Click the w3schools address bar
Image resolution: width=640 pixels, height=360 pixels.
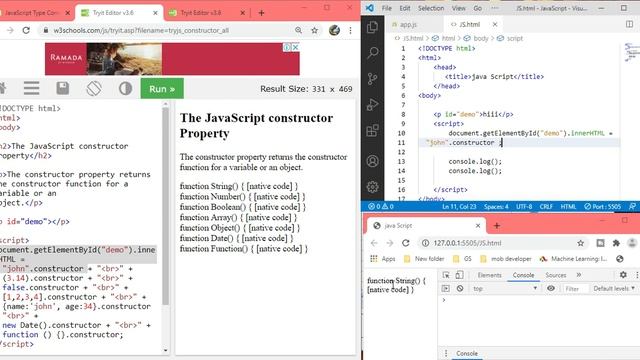click(x=165, y=30)
